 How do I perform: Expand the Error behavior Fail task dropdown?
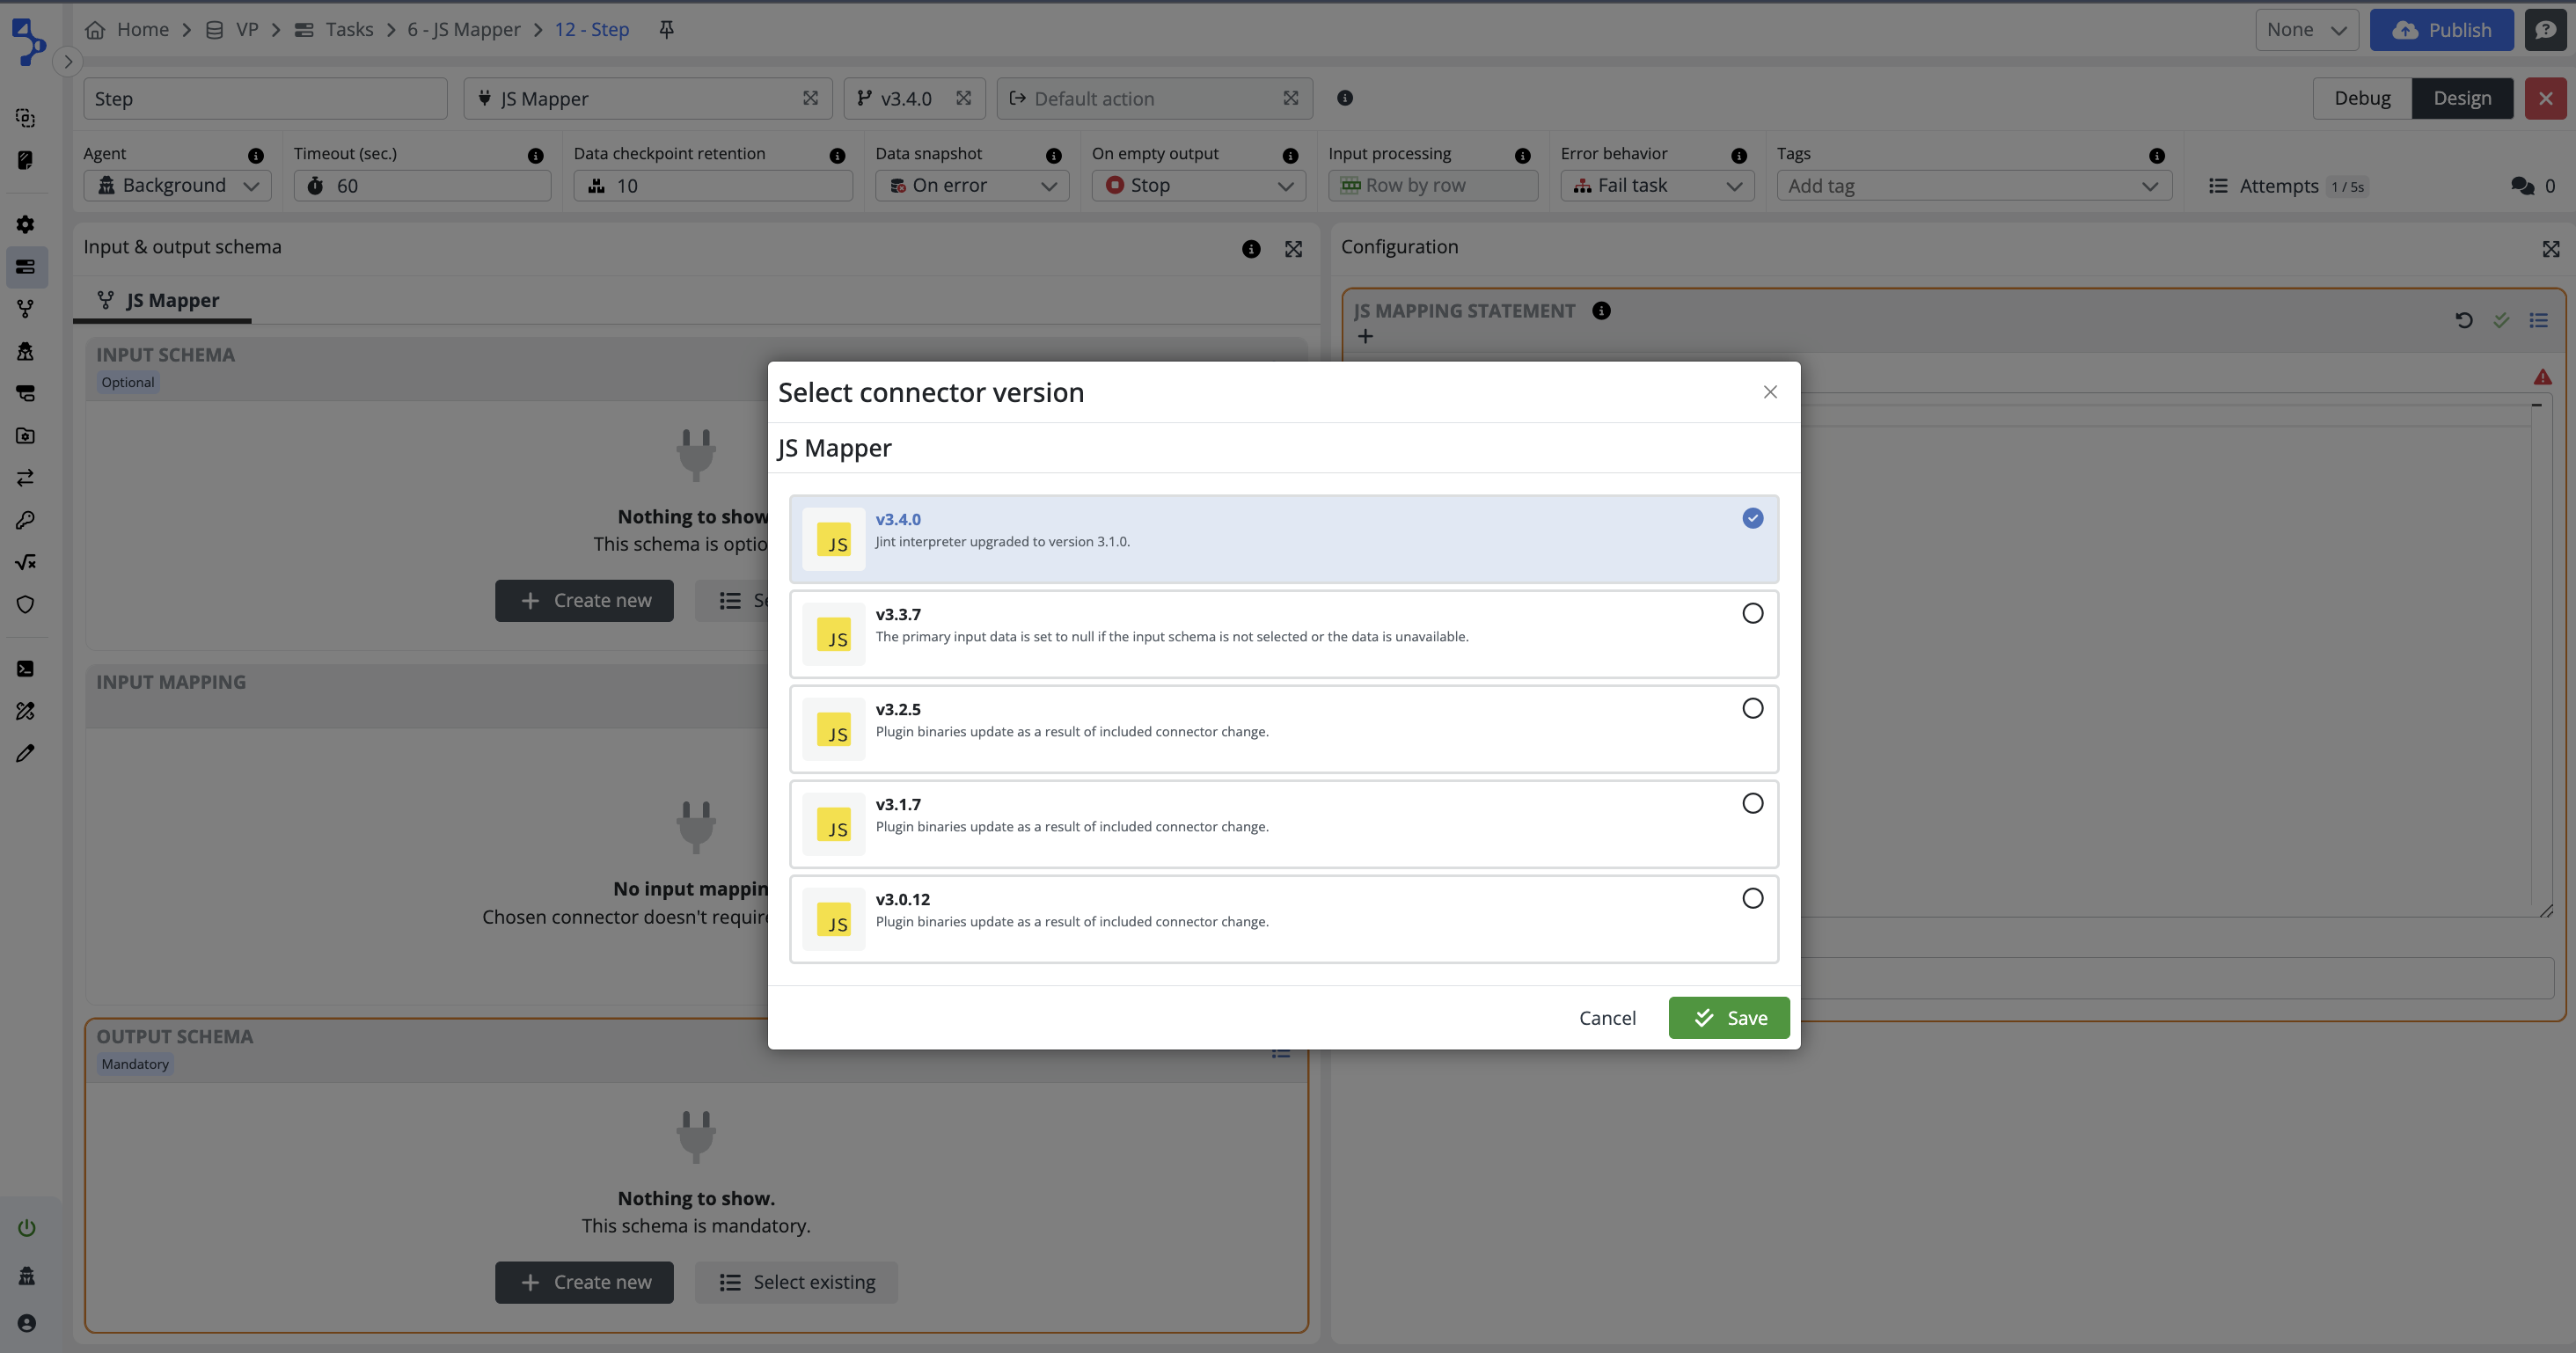pos(1656,186)
